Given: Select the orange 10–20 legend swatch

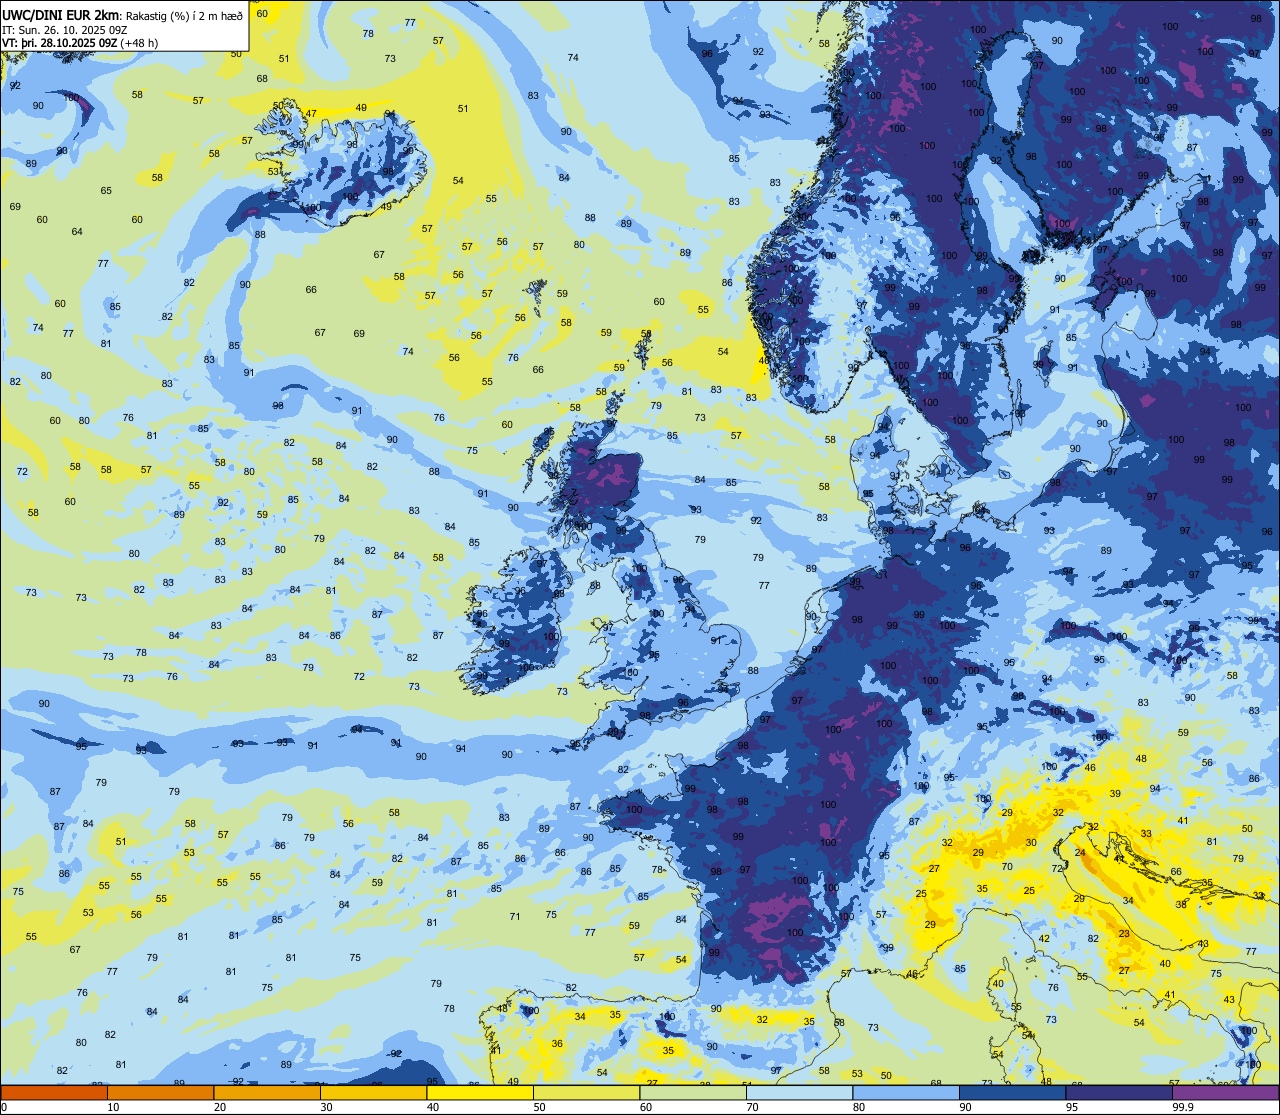Looking at the screenshot, I should click(x=160, y=1092).
